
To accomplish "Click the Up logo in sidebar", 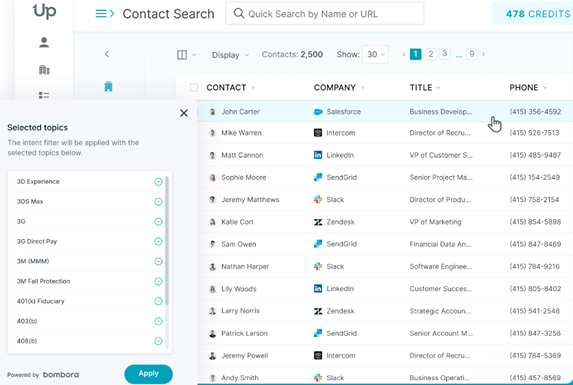I will (44, 11).
